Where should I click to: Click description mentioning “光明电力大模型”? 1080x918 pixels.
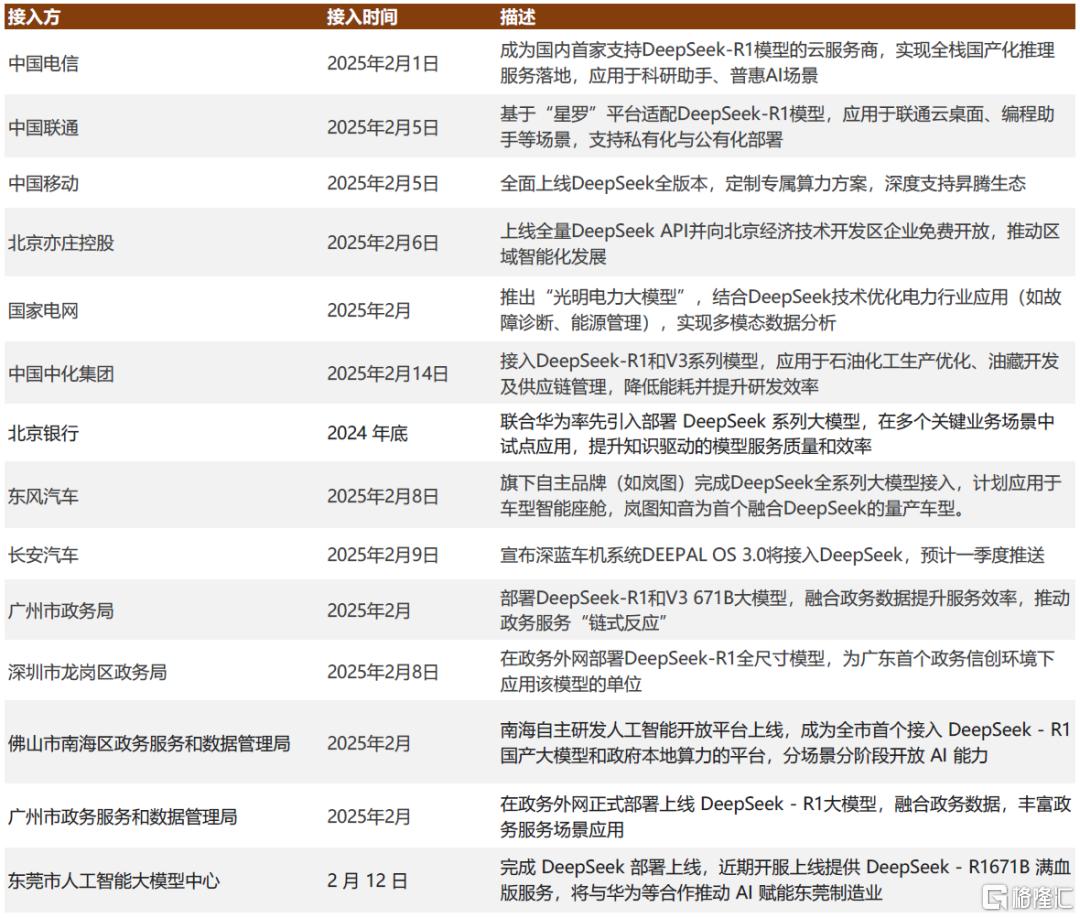781,310
